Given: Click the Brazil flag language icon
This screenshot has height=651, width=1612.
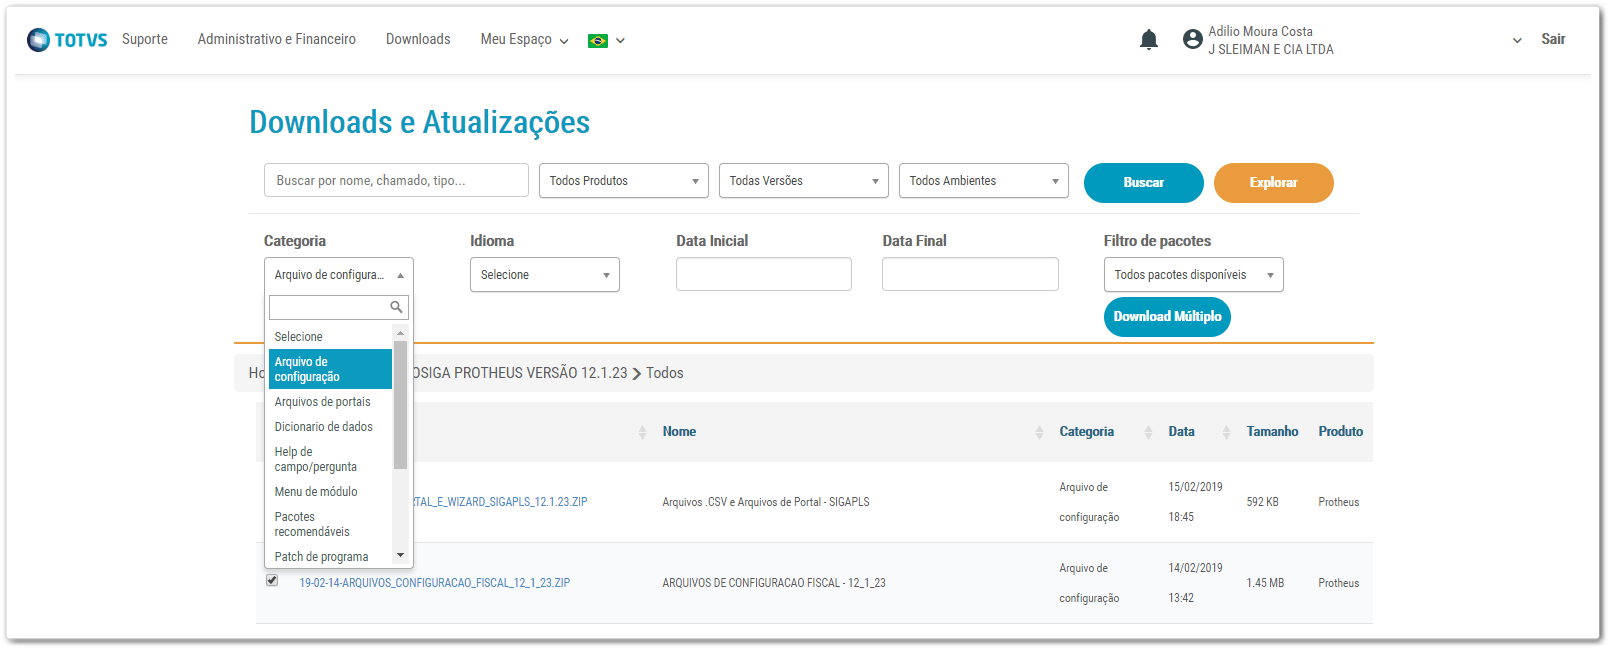Looking at the screenshot, I should [598, 41].
